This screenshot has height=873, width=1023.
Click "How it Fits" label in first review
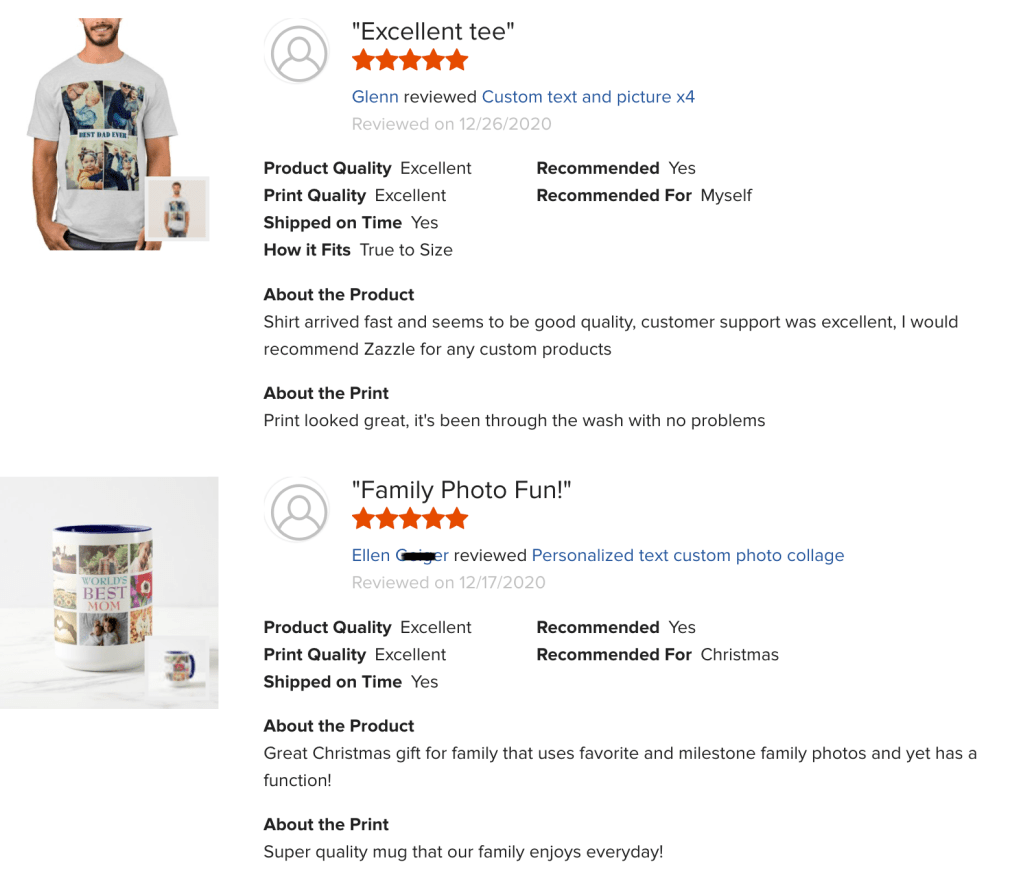(x=307, y=250)
